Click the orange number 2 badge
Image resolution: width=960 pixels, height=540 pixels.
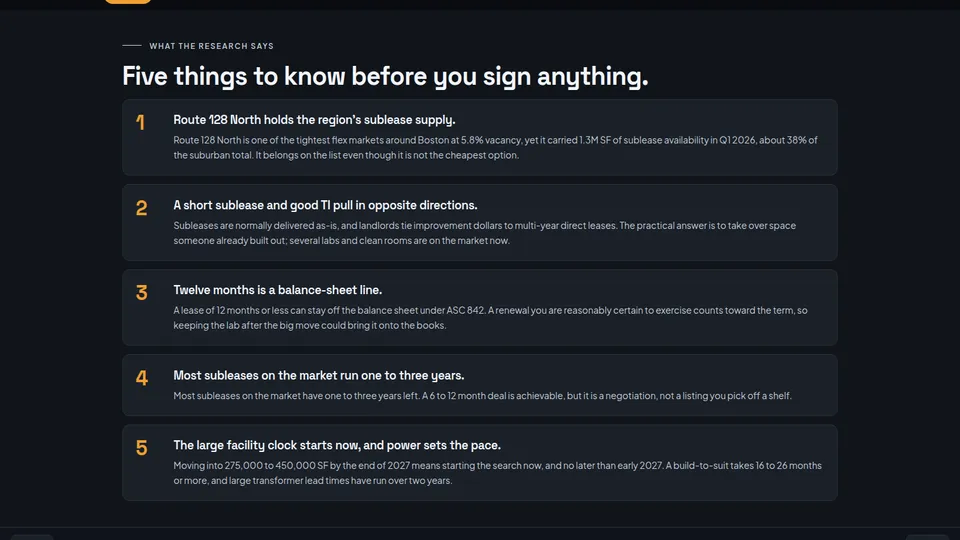141,208
